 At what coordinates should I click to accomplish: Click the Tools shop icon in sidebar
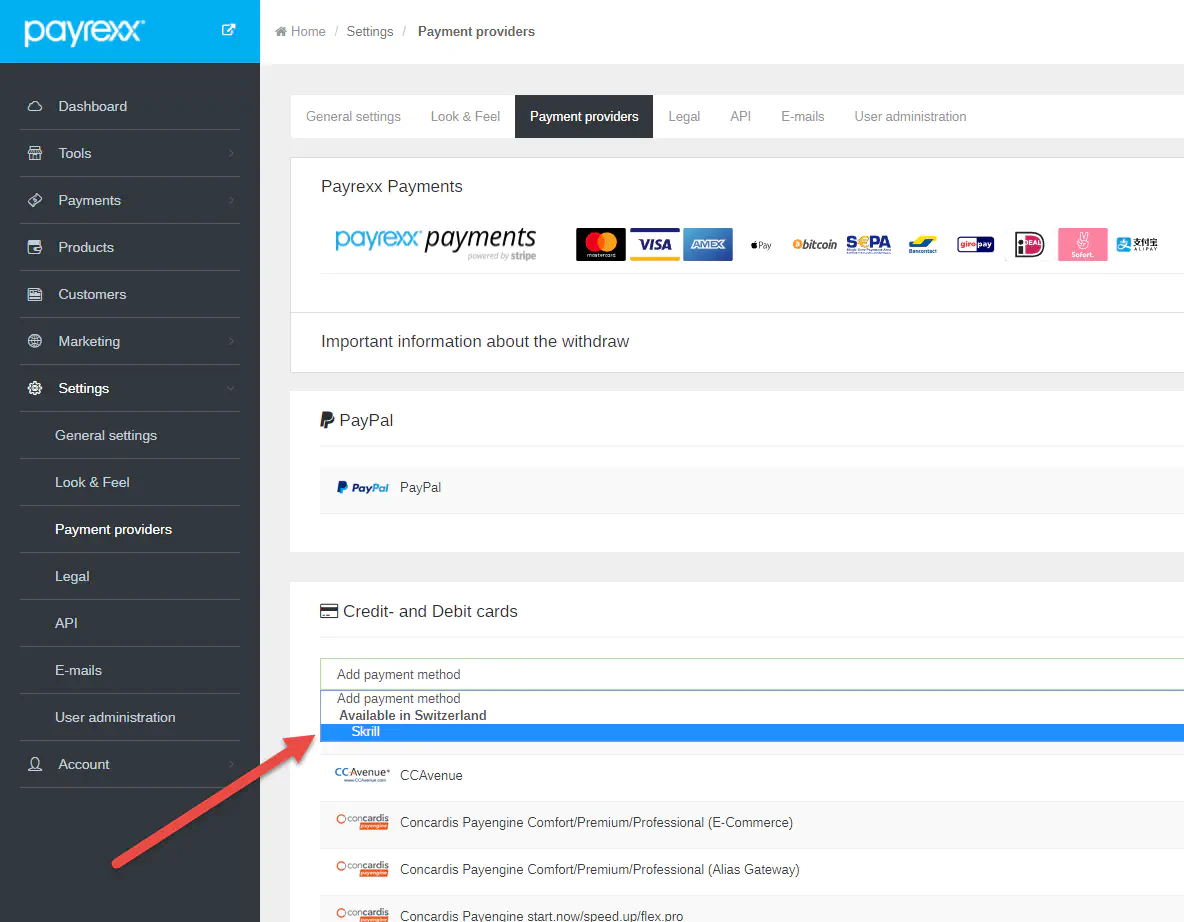[35, 153]
